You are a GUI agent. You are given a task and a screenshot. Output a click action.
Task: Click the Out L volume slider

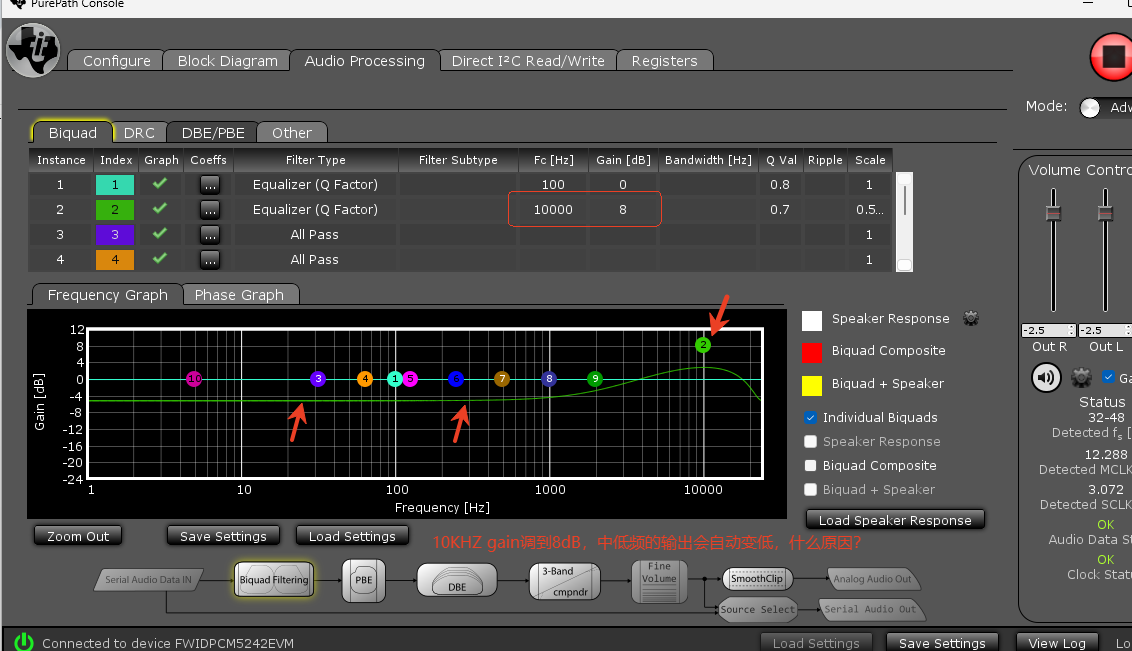tap(1105, 212)
